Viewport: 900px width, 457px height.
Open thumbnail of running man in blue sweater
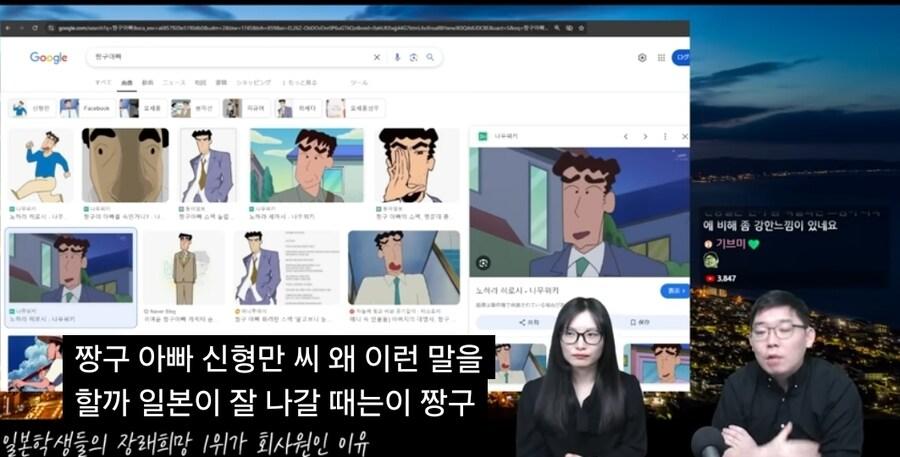tap(41, 165)
